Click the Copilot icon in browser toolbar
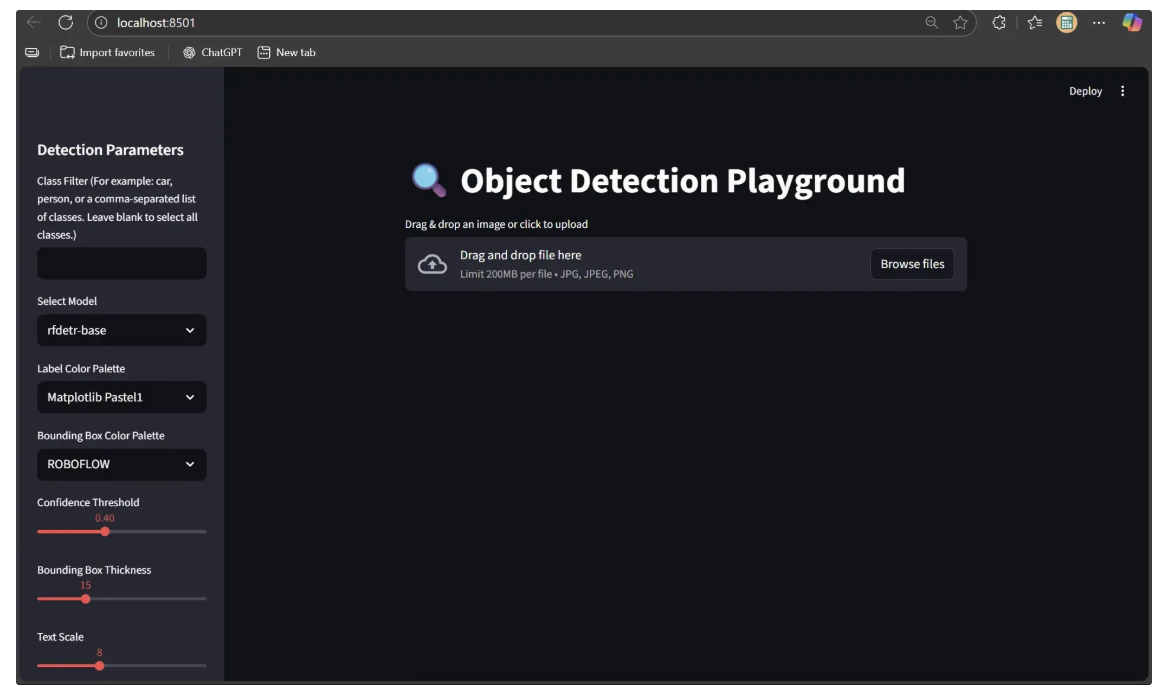 click(x=1132, y=22)
